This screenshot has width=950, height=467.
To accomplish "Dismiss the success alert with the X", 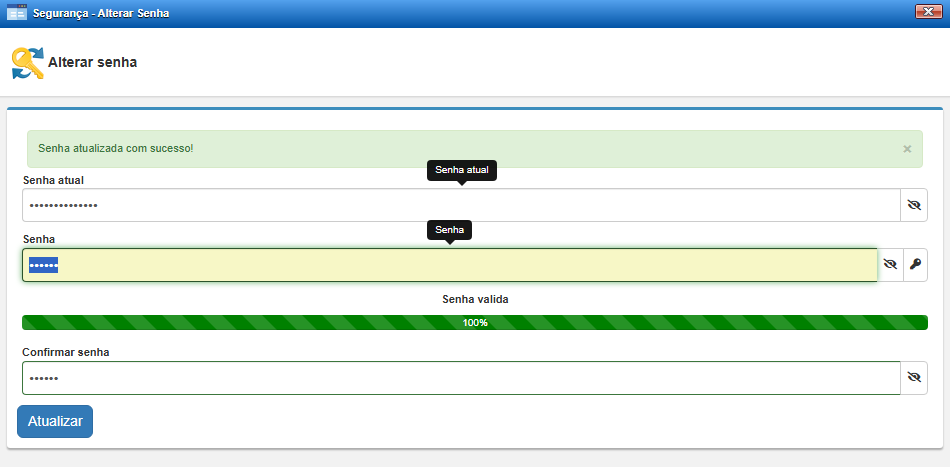I will (x=907, y=149).
